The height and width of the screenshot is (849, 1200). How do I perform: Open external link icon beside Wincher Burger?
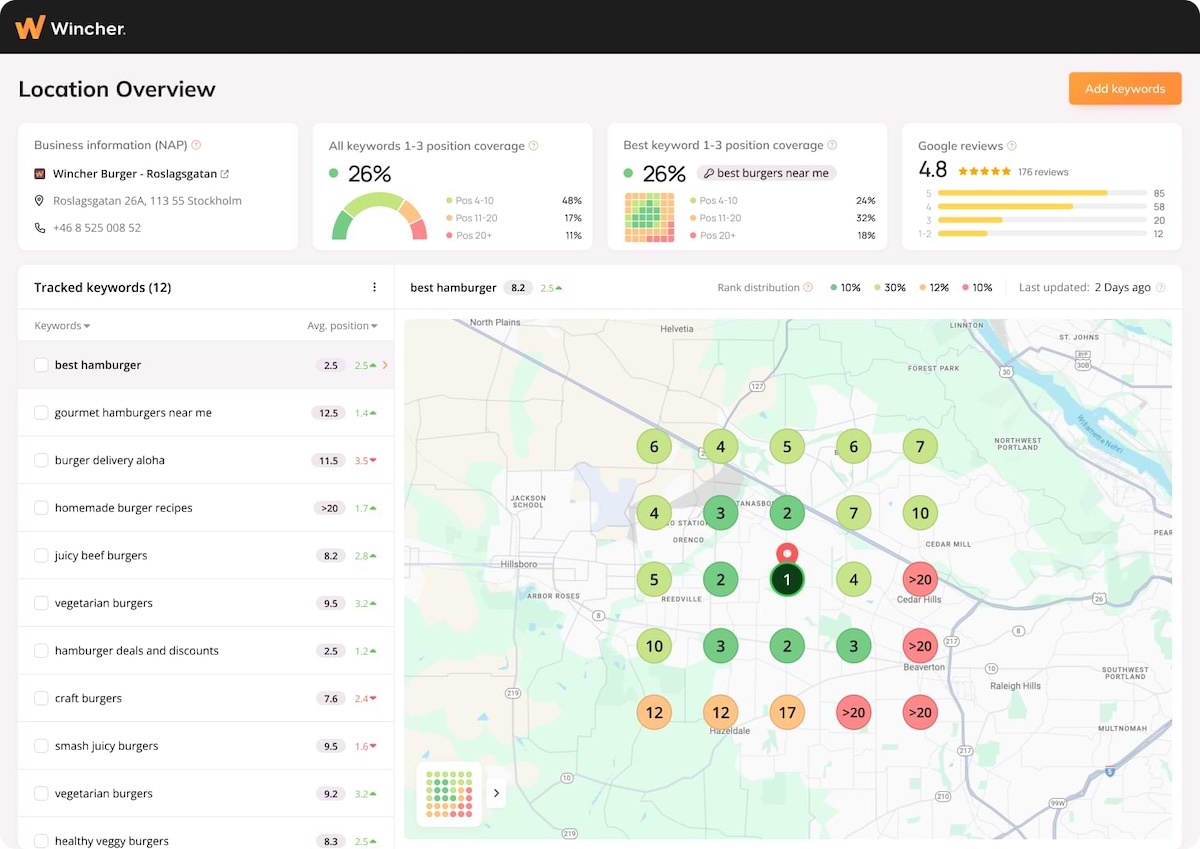tap(225, 174)
